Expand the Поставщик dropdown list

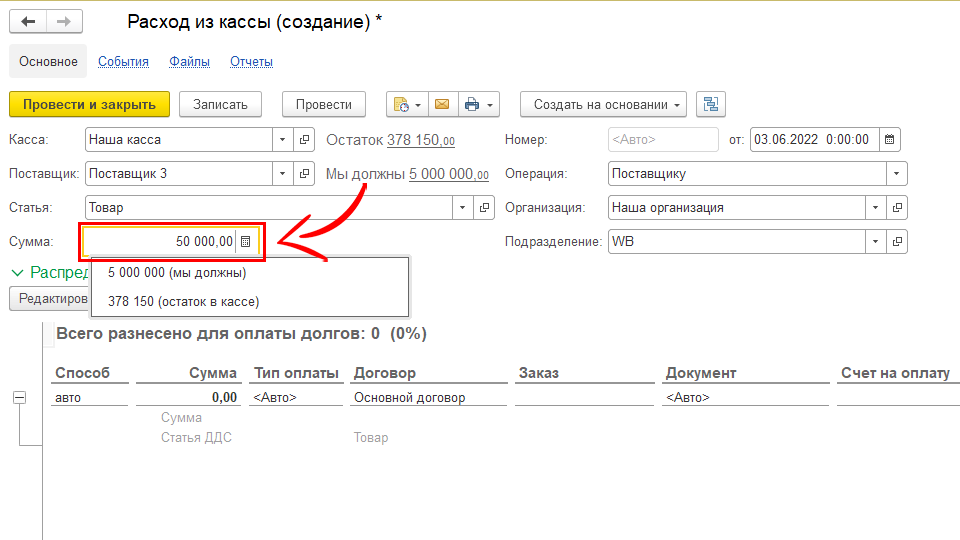[282, 174]
